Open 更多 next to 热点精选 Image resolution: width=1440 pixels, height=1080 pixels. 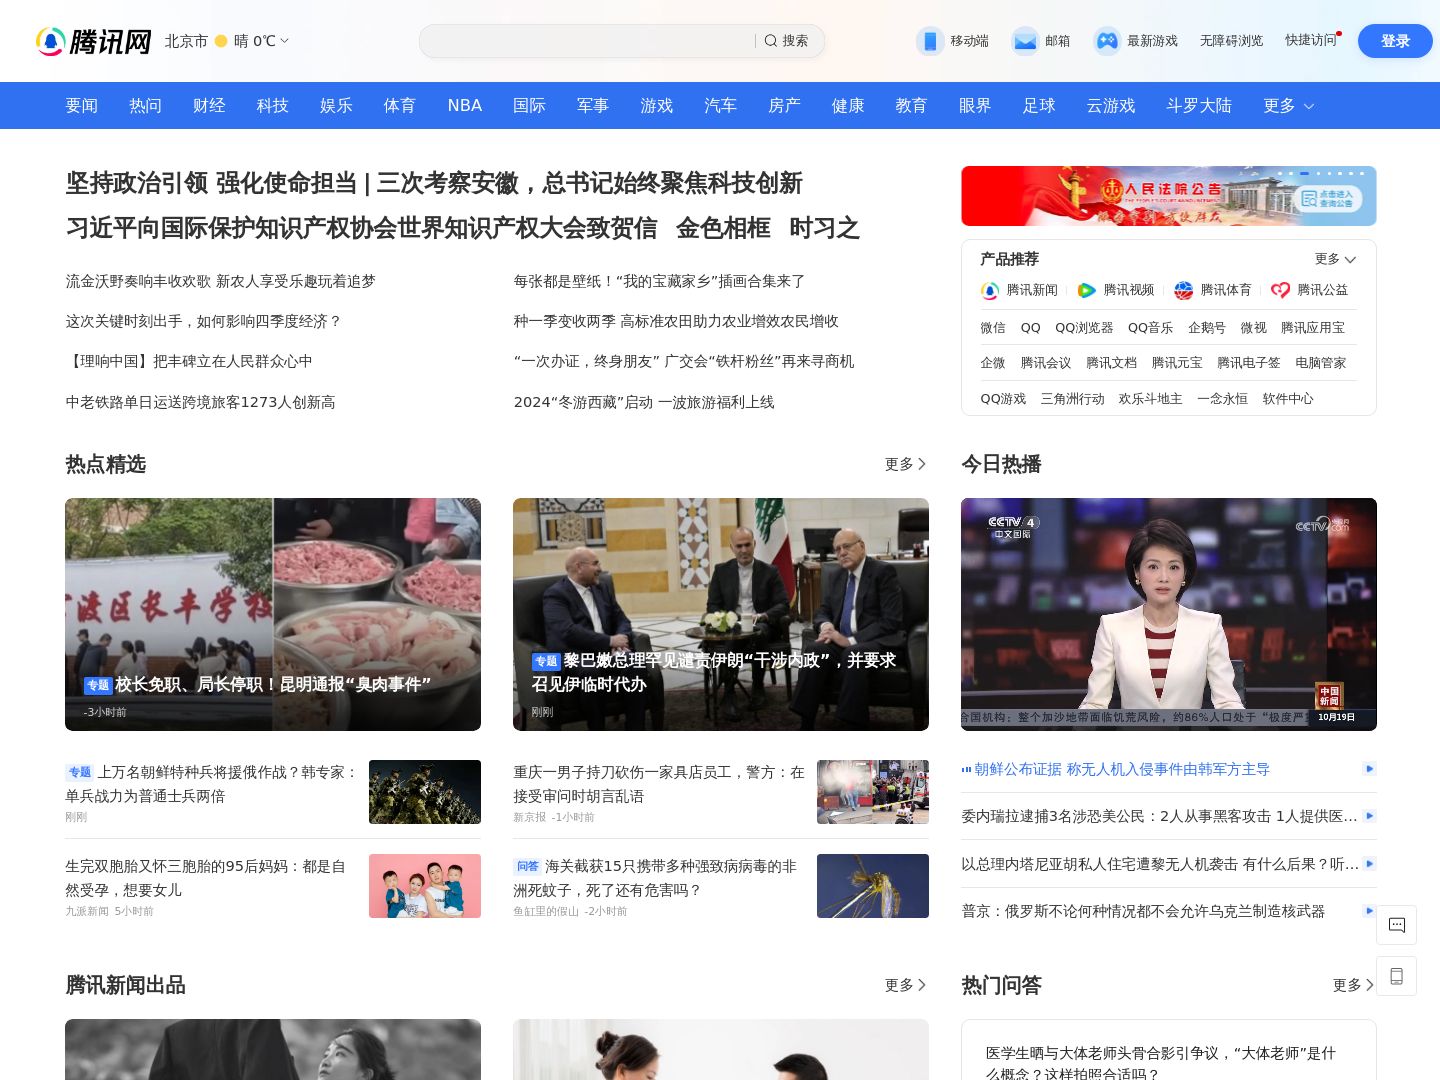(906, 464)
